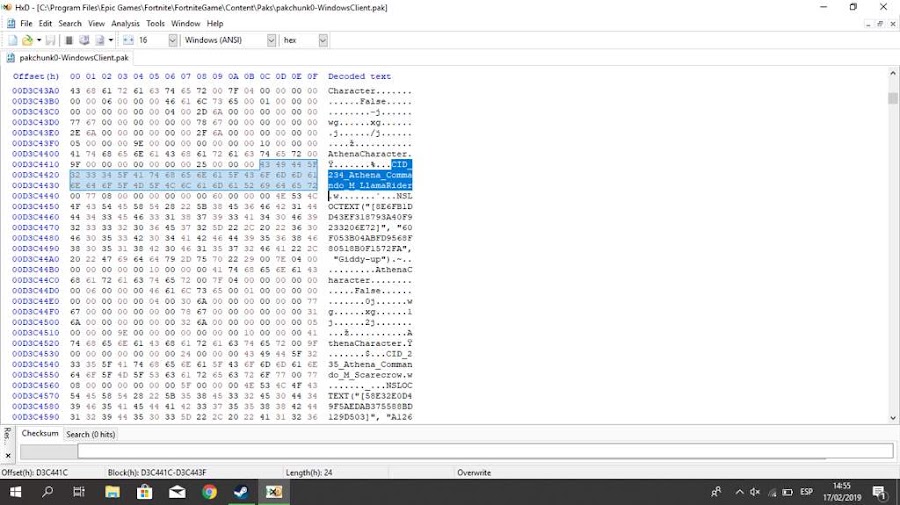Open Google Chrome from the taskbar
The image size is (900, 505).
coord(210,492)
